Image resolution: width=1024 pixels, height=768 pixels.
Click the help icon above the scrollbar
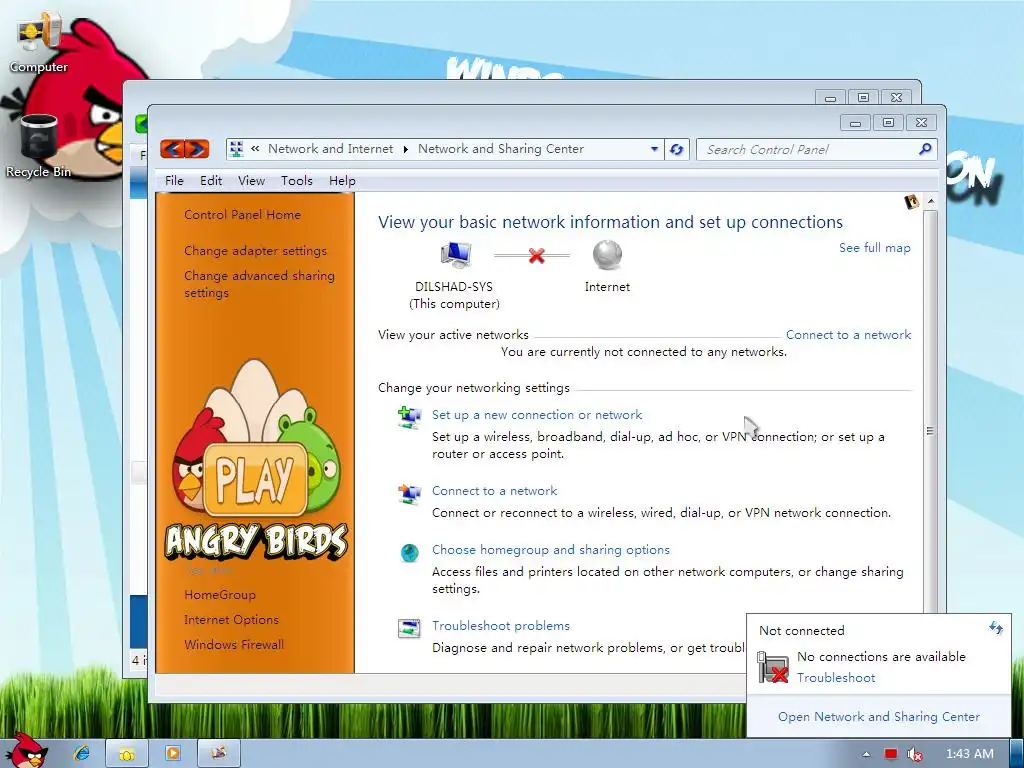point(912,202)
